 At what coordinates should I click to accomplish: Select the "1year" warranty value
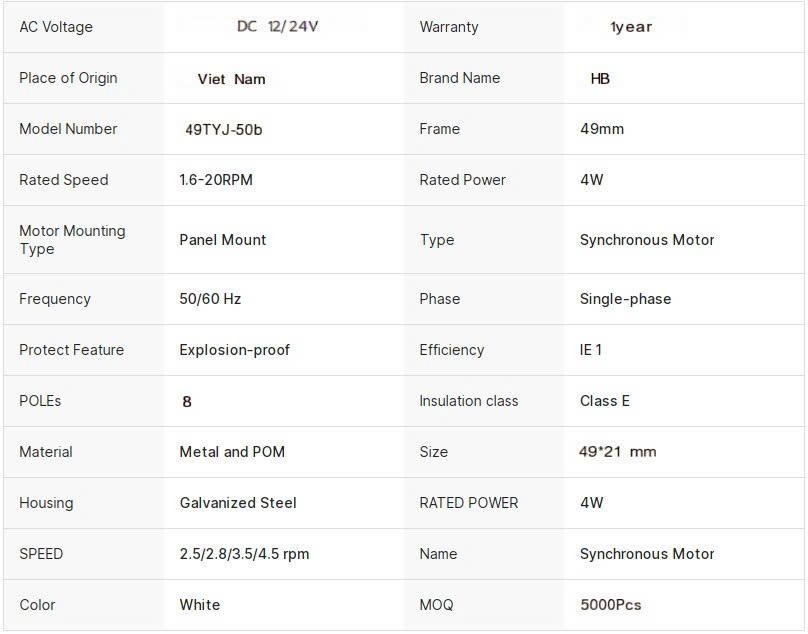coord(631,27)
